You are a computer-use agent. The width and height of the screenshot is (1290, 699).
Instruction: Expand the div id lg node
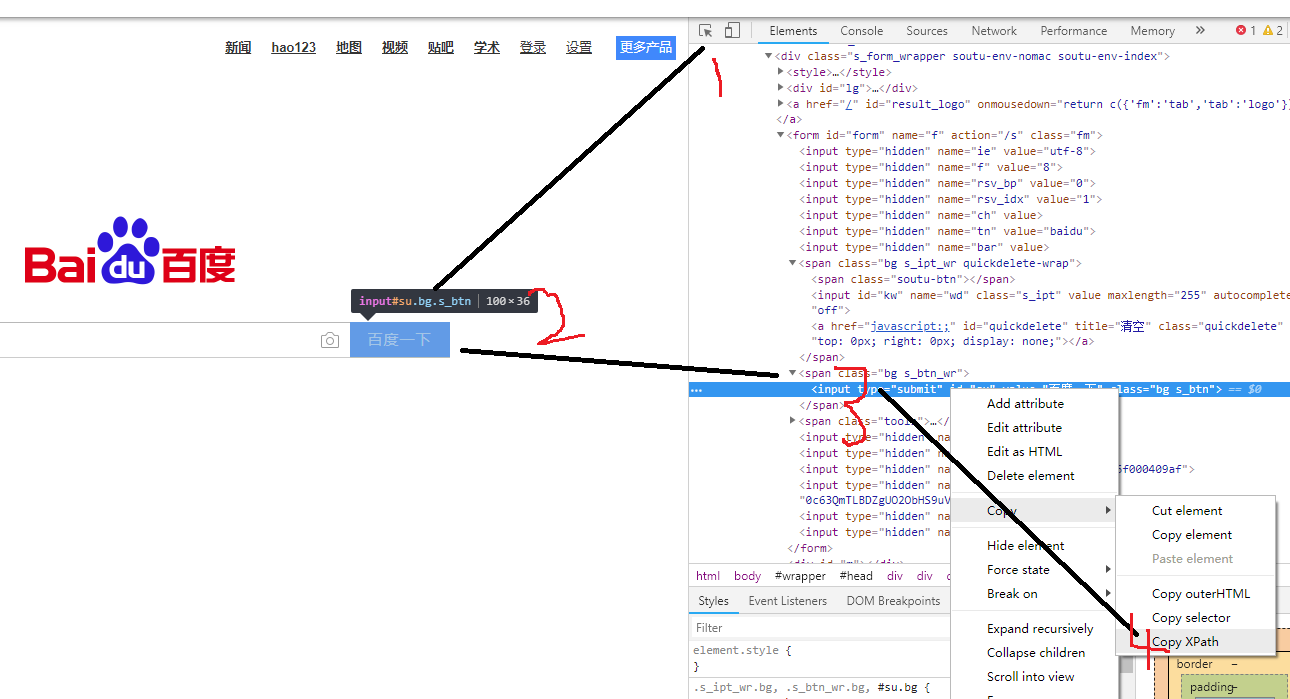point(782,88)
